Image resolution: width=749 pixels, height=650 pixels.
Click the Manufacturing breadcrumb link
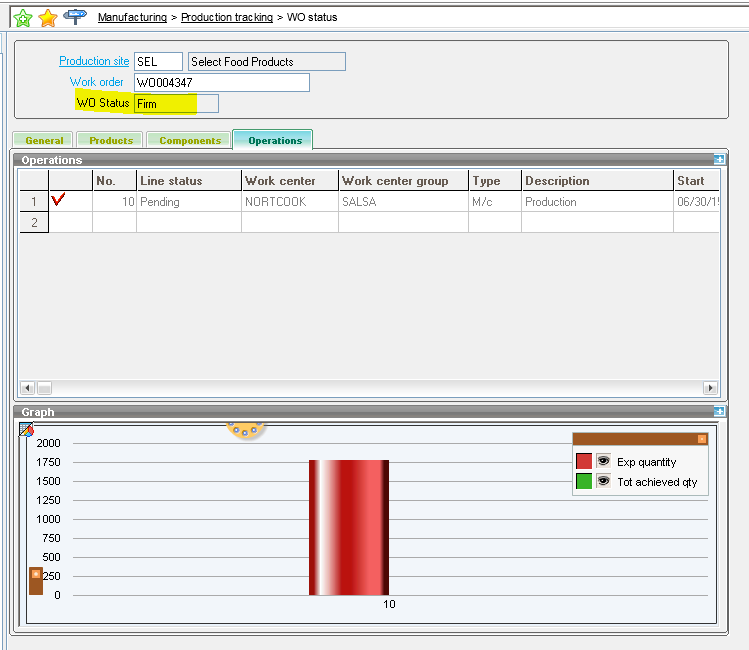click(x=132, y=18)
